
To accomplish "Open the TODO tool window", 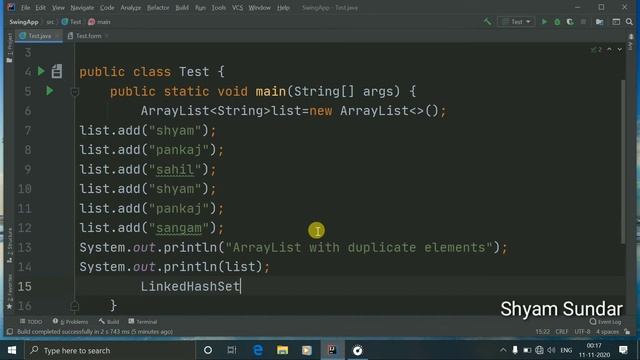I will 31,322.
